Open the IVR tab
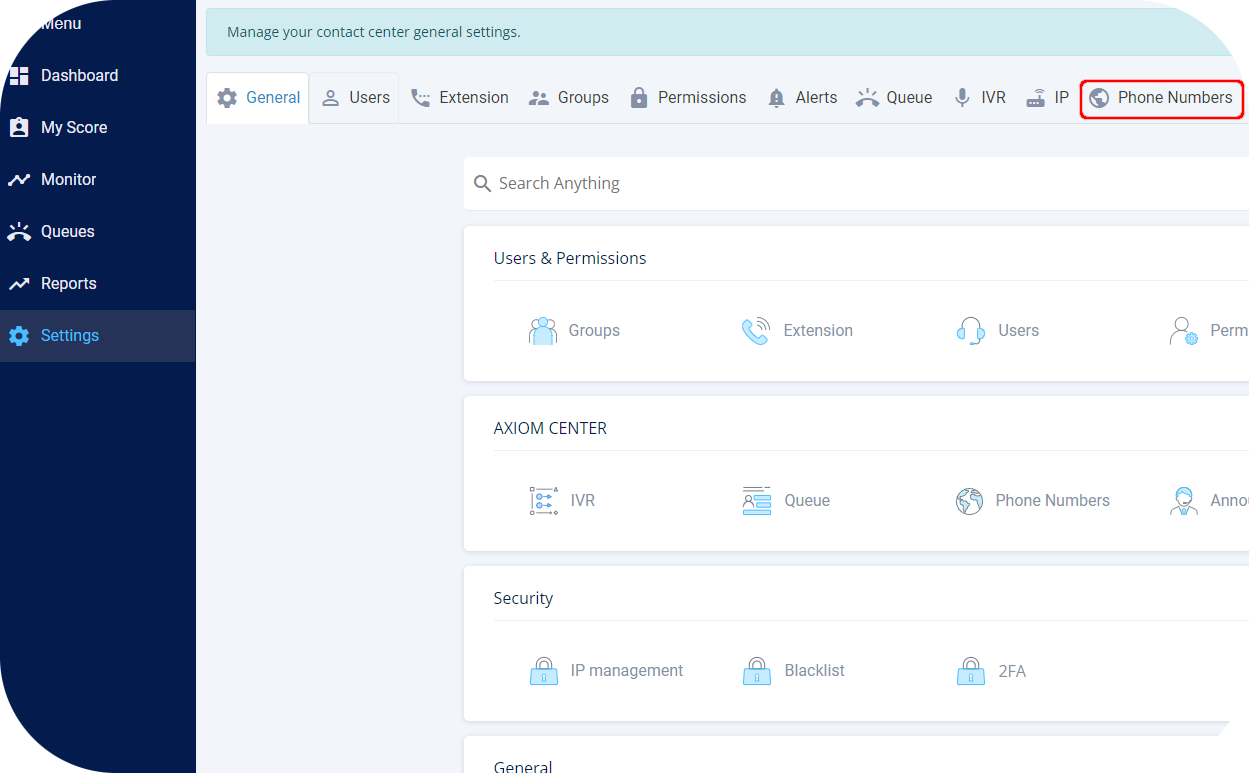1249x773 pixels. click(x=980, y=98)
